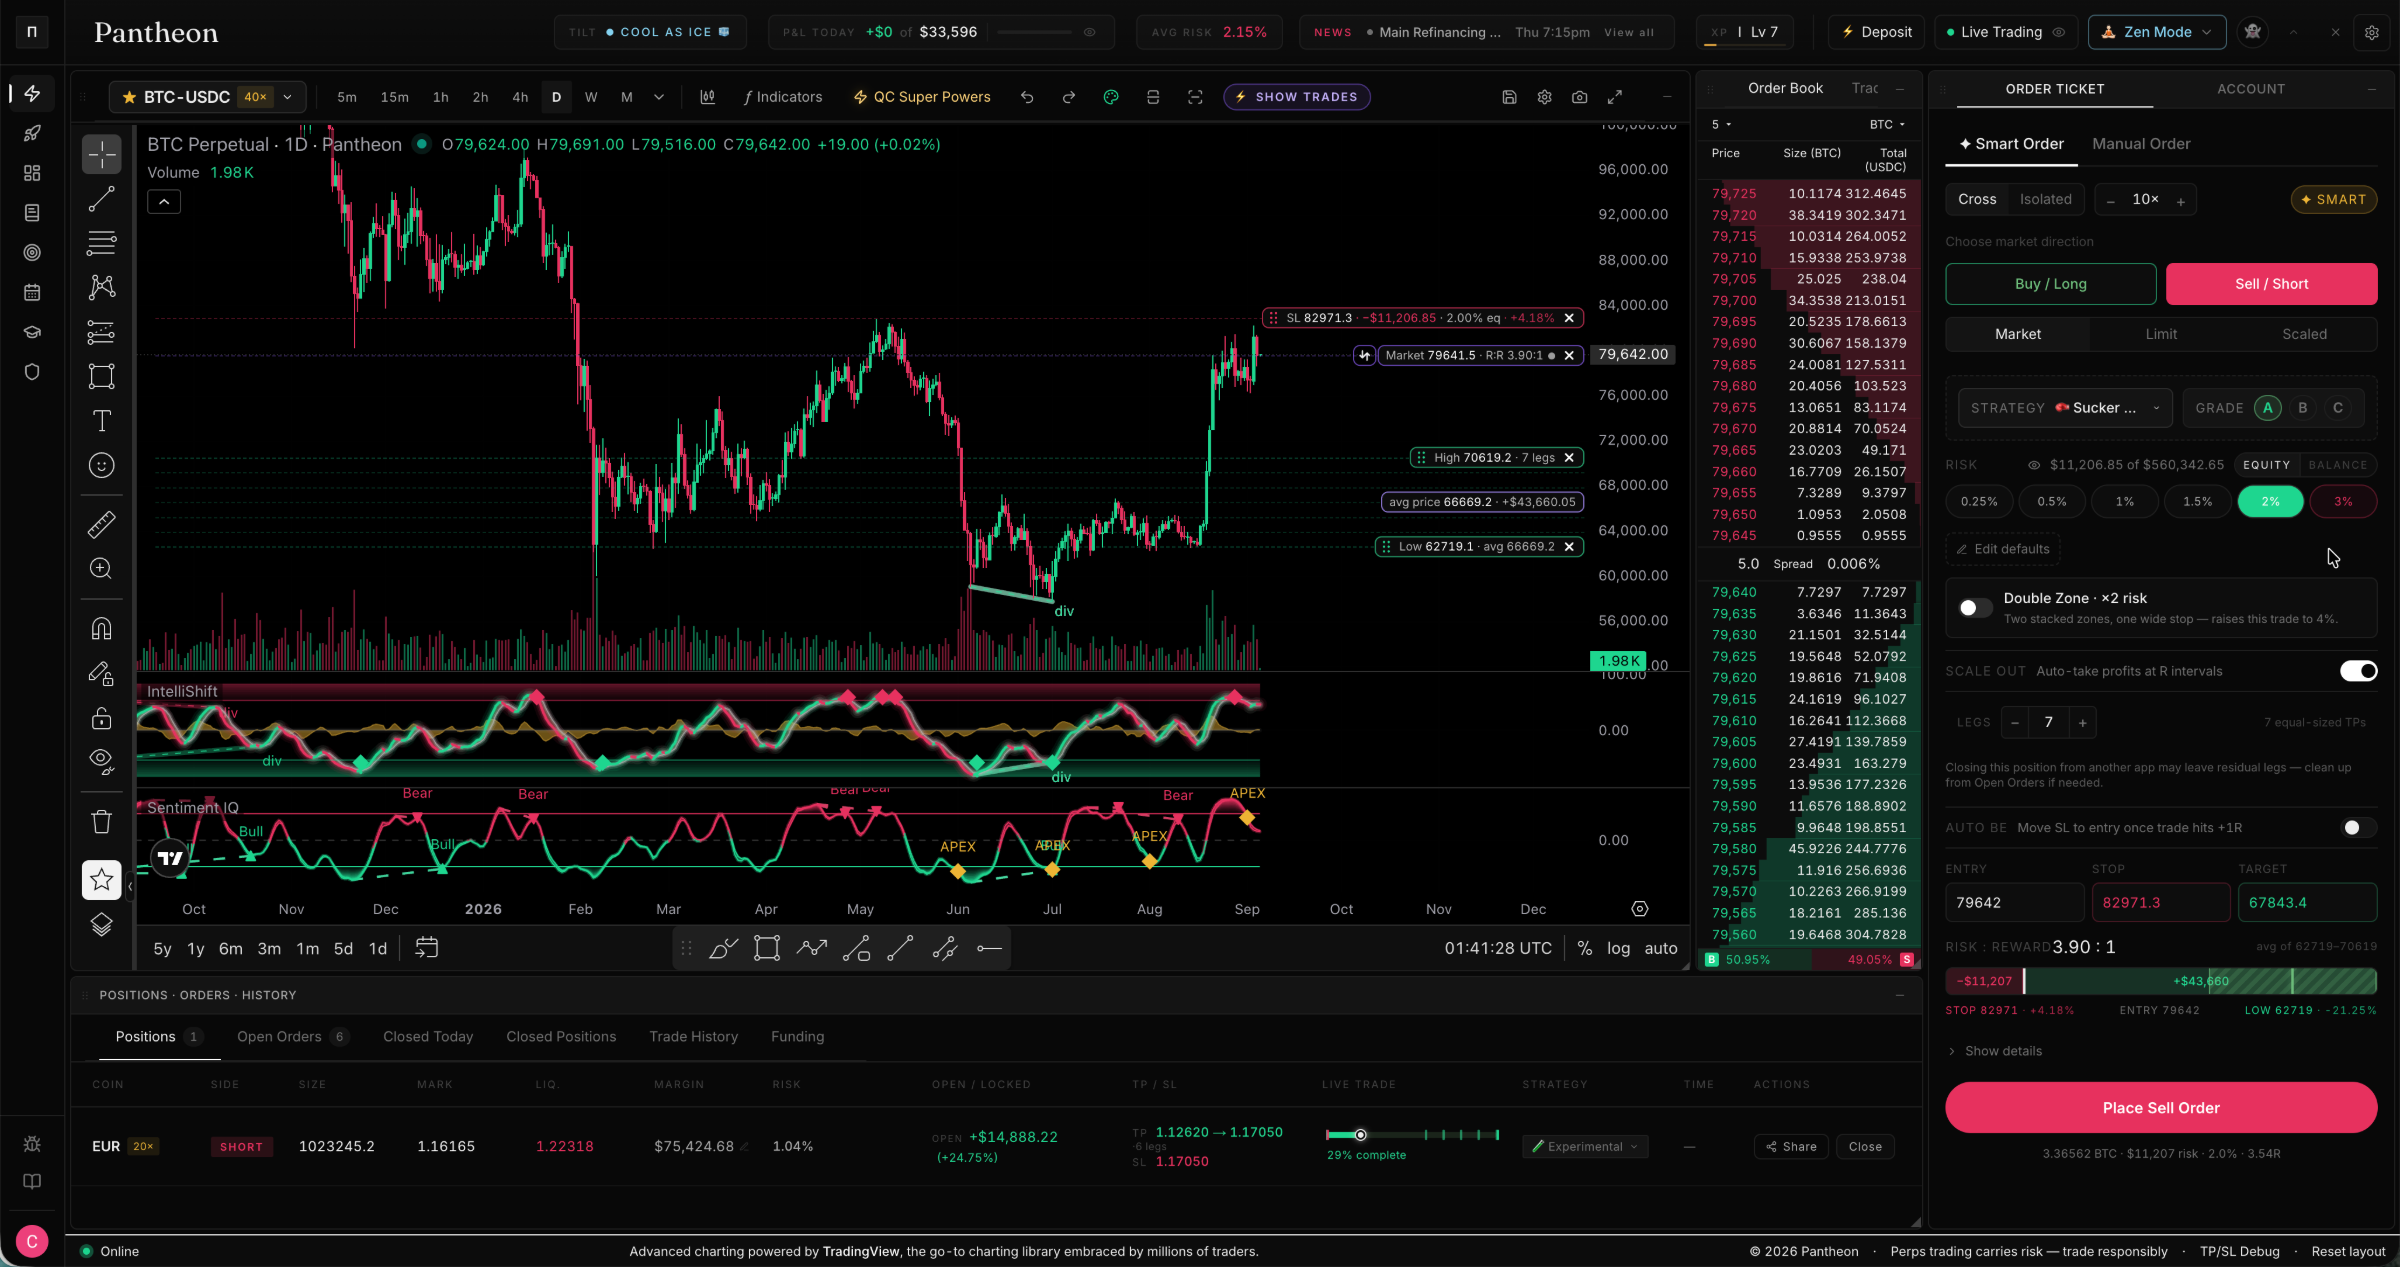Select the trend line drawing tool
The width and height of the screenshot is (2400, 1267).
(x=101, y=199)
